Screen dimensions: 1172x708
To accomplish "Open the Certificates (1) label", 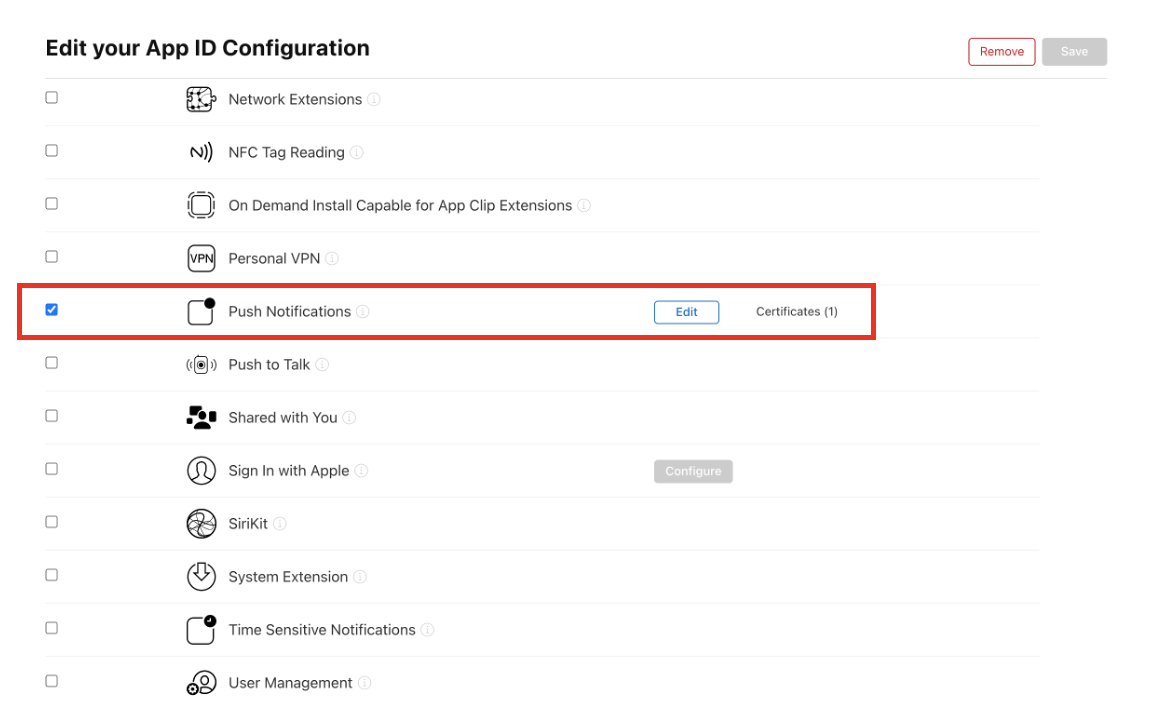I will point(796,312).
